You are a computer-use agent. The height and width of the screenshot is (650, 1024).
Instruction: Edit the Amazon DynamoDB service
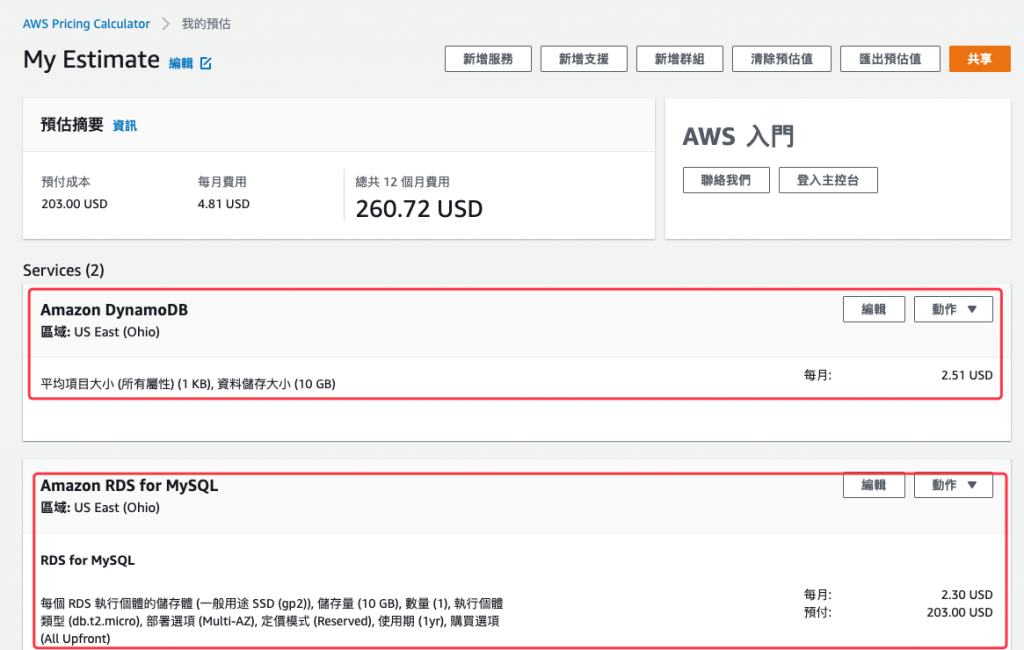[874, 309]
